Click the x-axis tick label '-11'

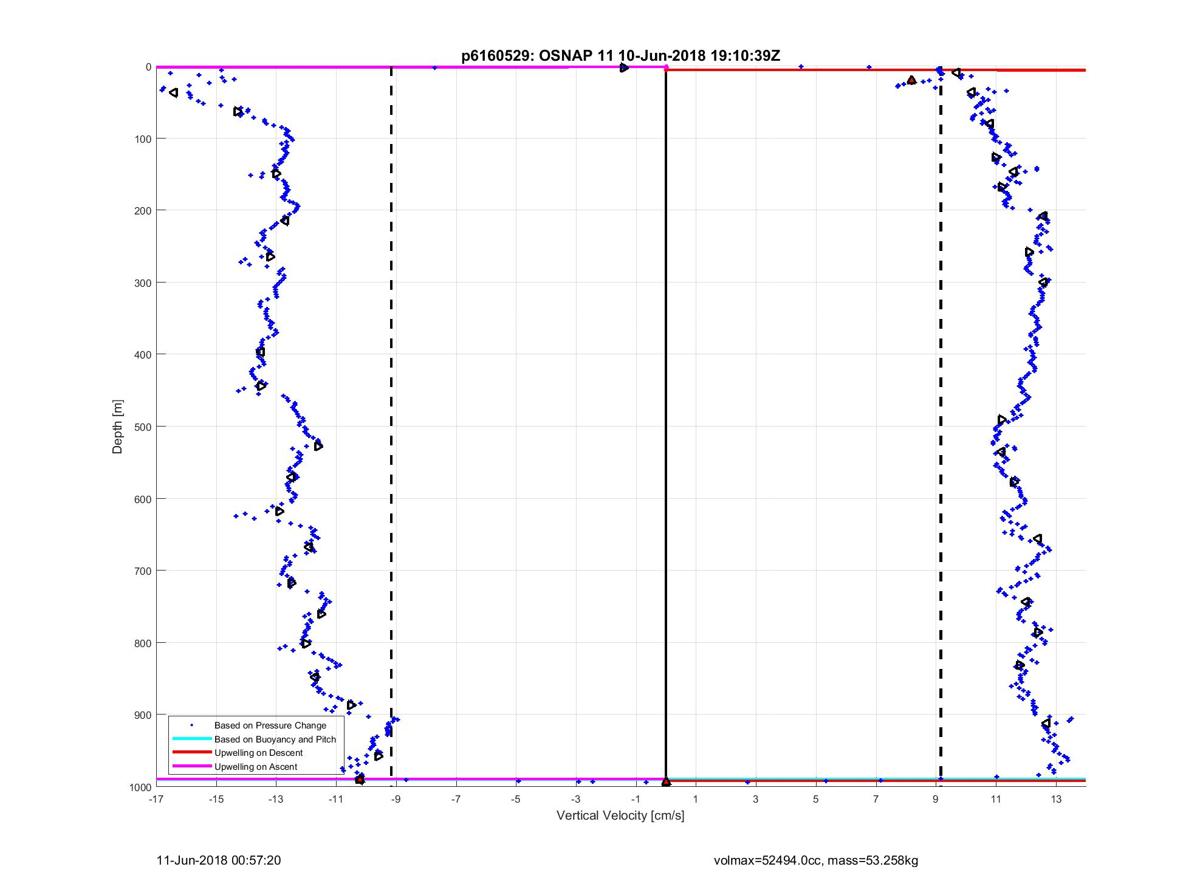335,799
